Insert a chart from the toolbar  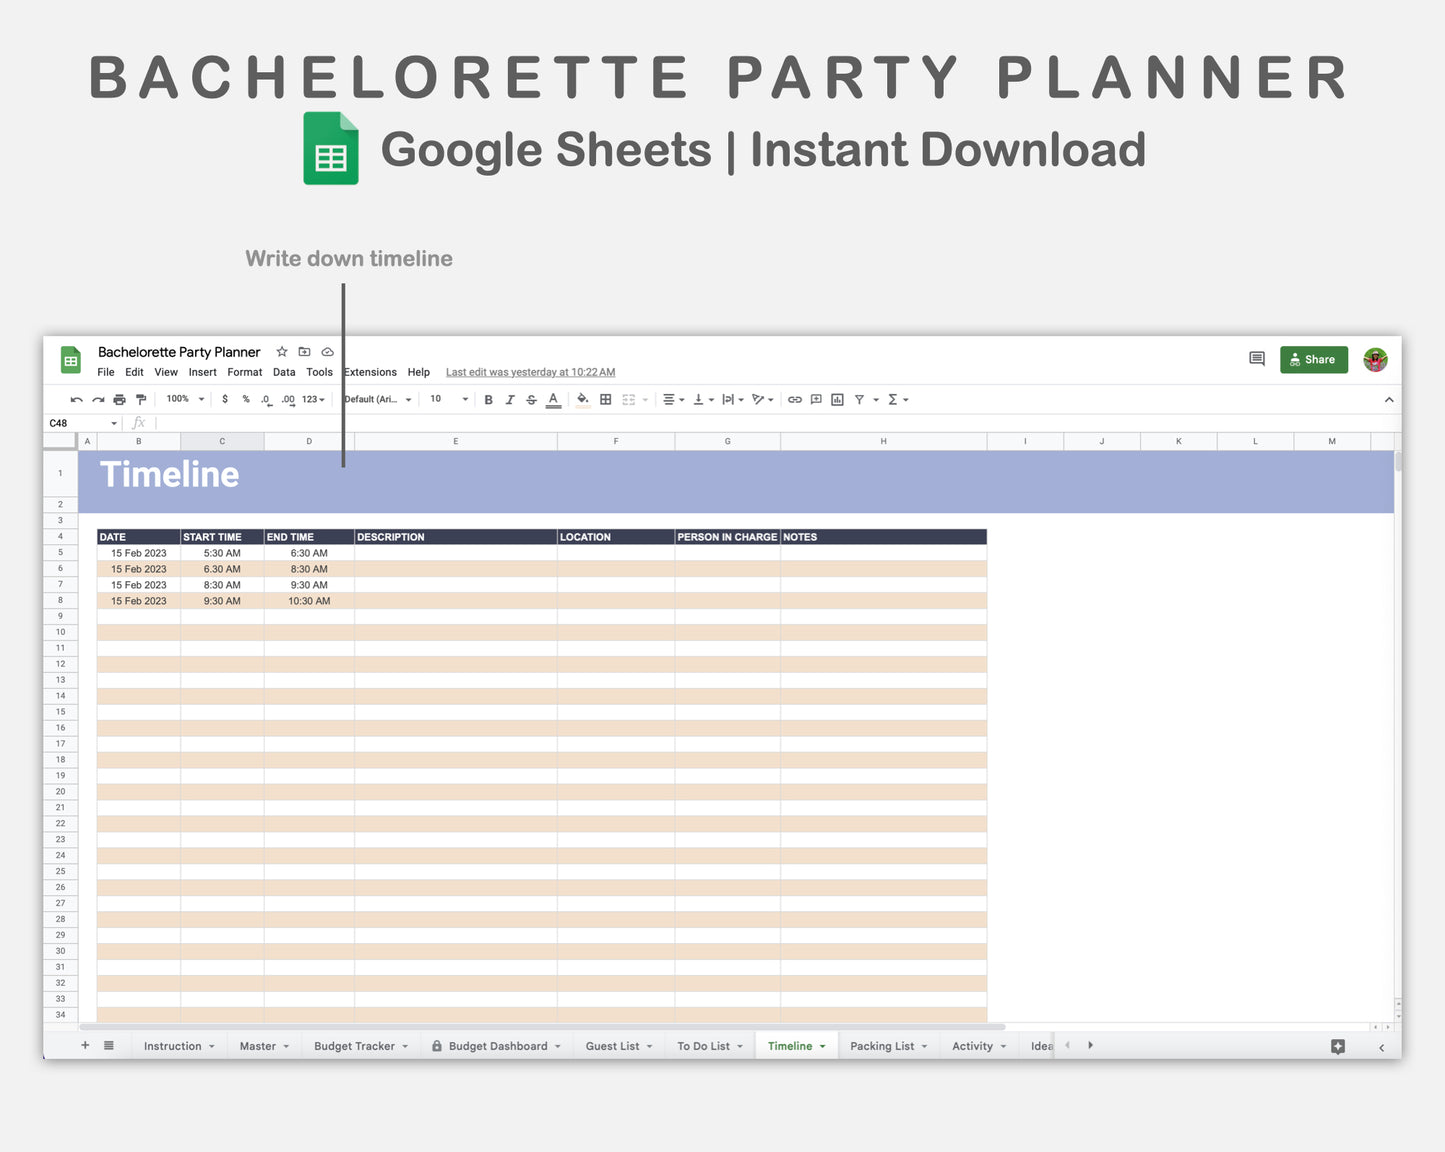tap(837, 399)
